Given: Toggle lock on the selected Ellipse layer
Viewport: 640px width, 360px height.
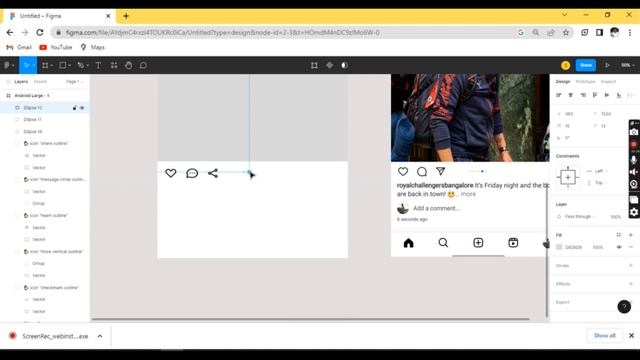Looking at the screenshot, I should pyautogui.click(x=75, y=108).
